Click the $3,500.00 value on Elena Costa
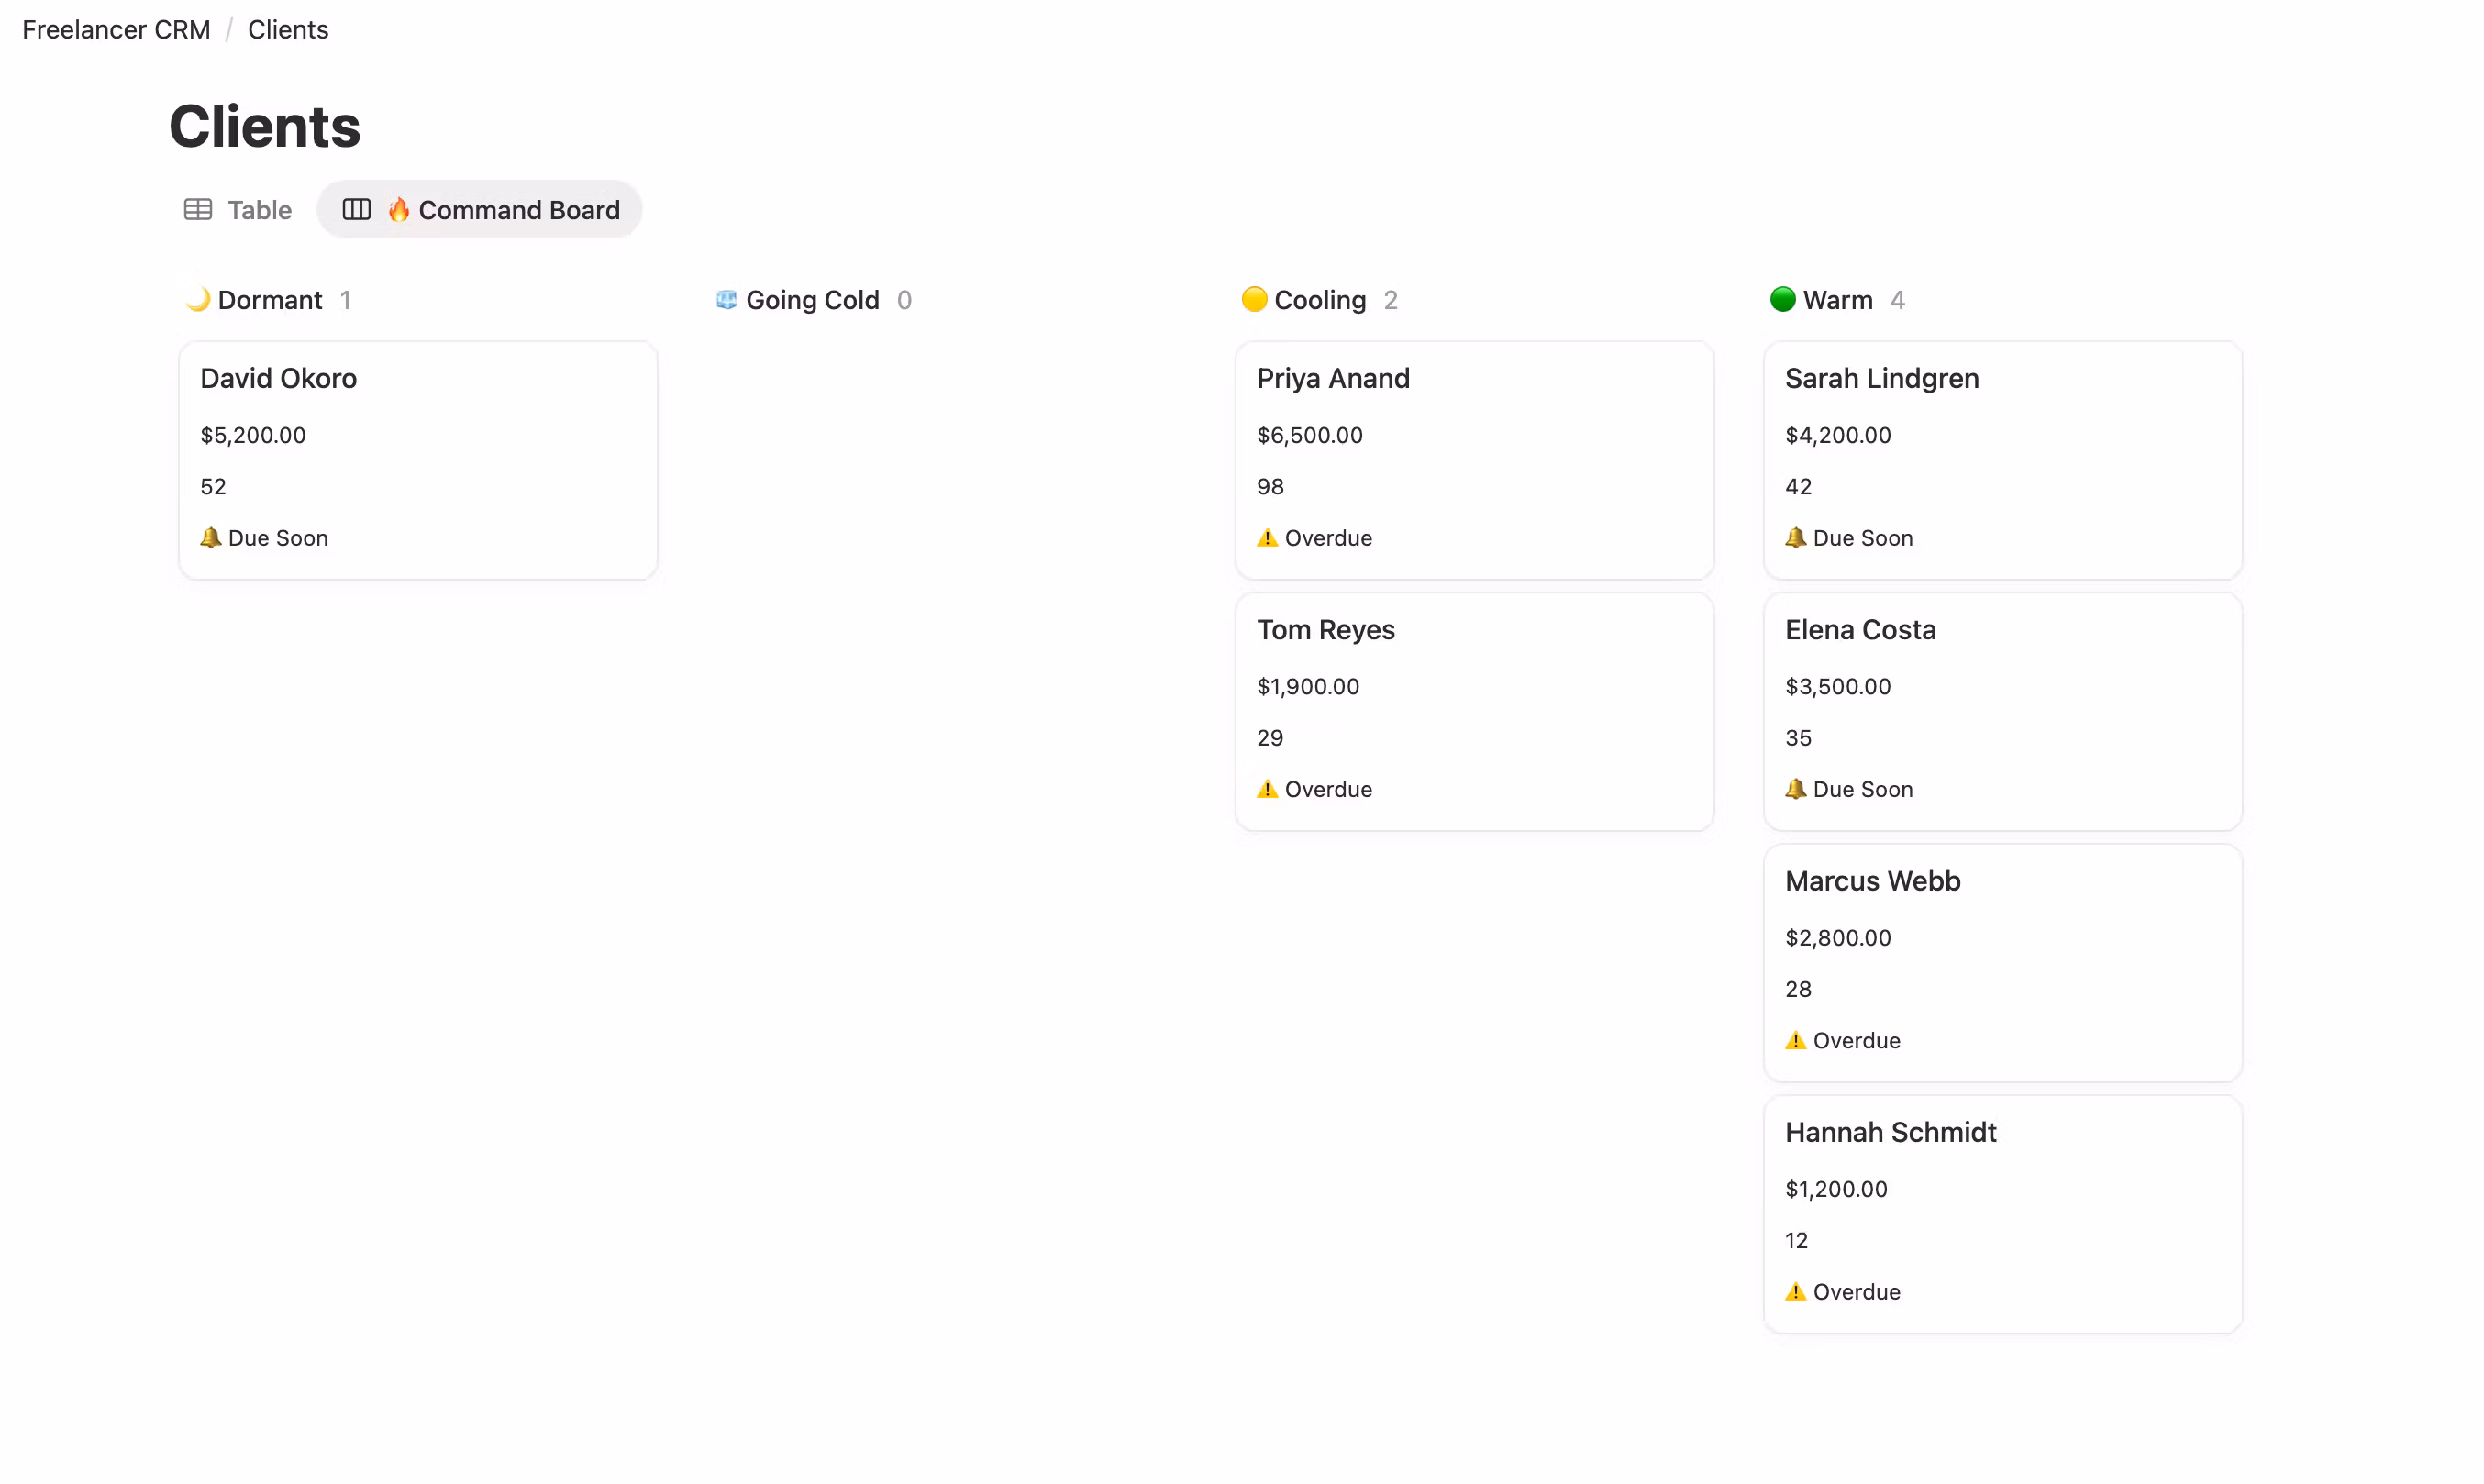The width and height of the screenshot is (2484, 1484). [1838, 686]
